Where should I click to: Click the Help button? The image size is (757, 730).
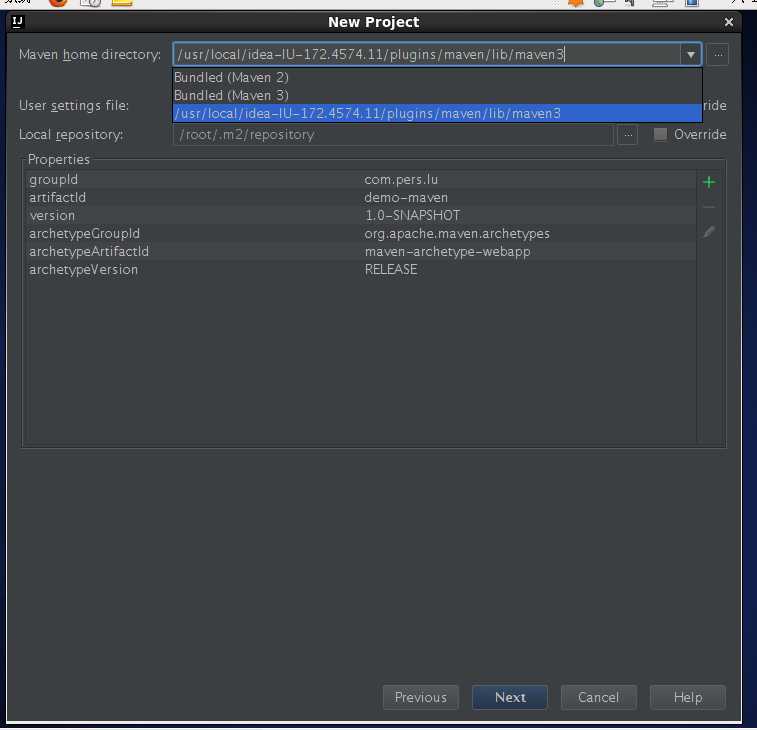(688, 697)
